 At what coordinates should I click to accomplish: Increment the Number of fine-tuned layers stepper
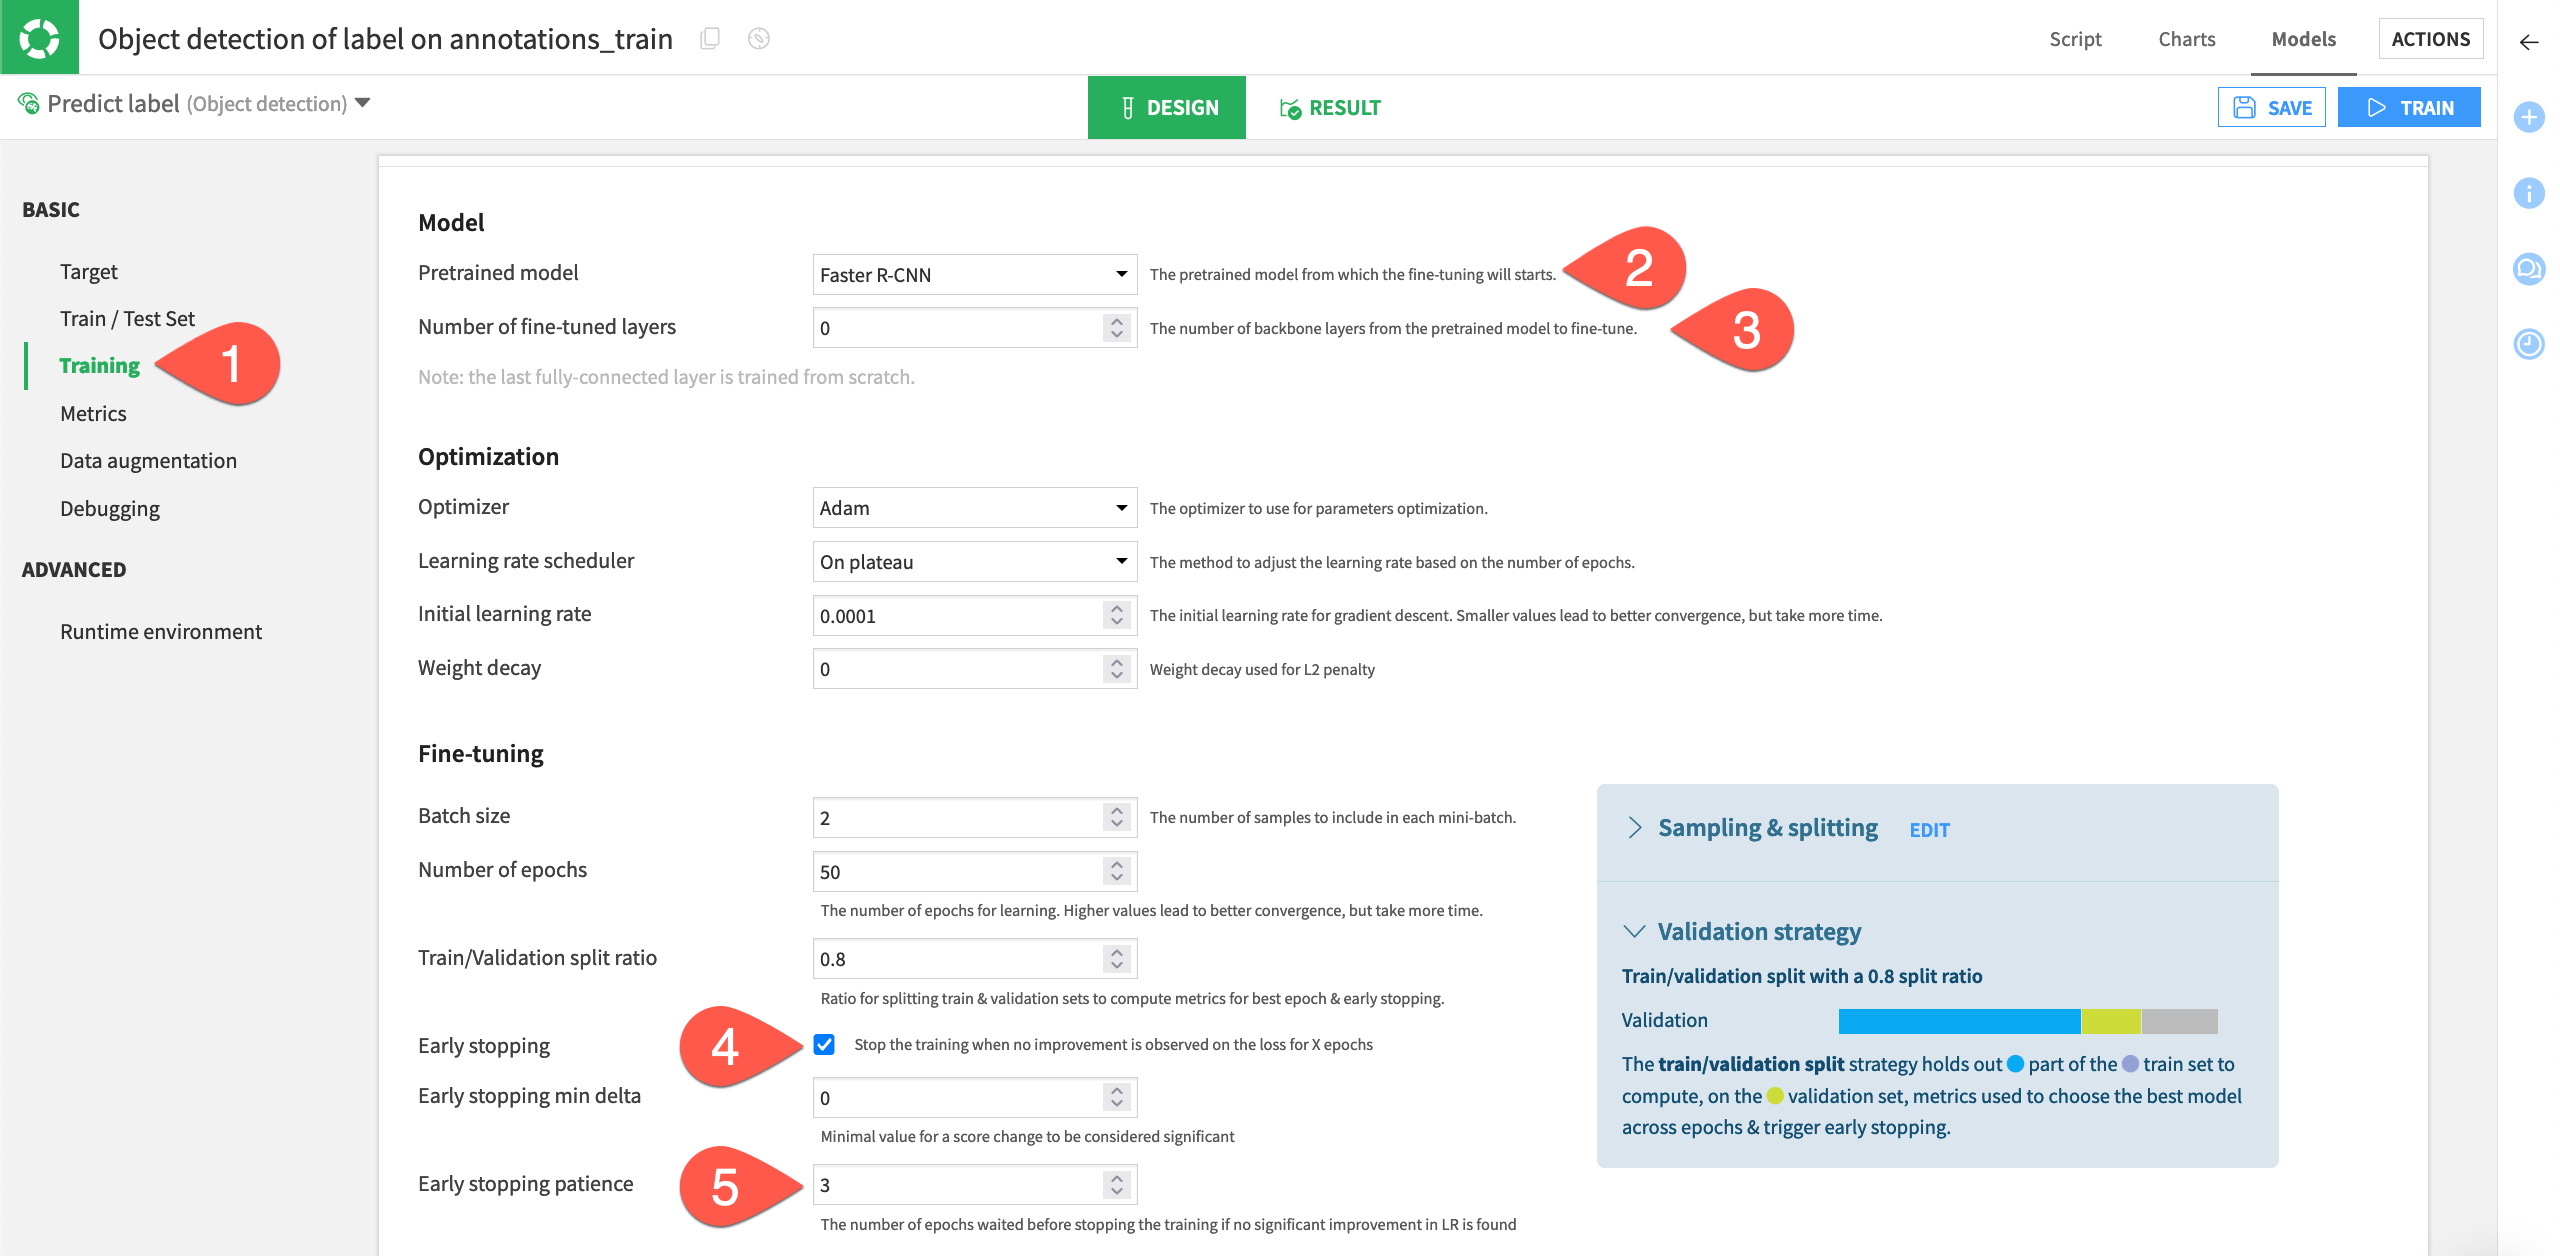(x=1117, y=321)
